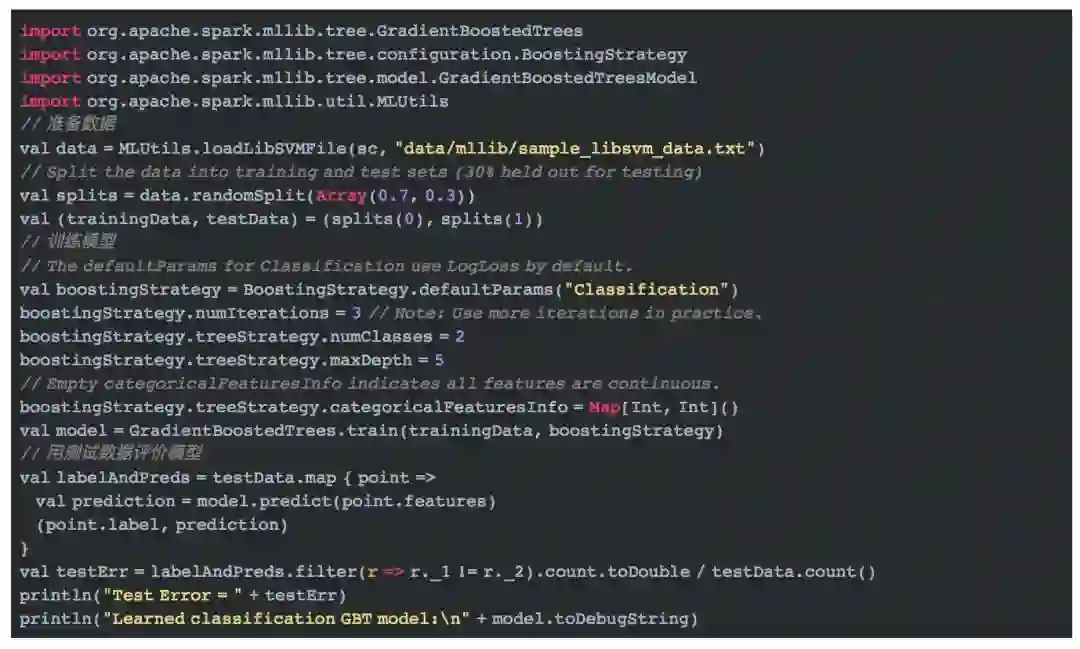Select the GradientBoostedTreesModel import text
Screen dimensions: 1080x649
[x=391, y=78]
